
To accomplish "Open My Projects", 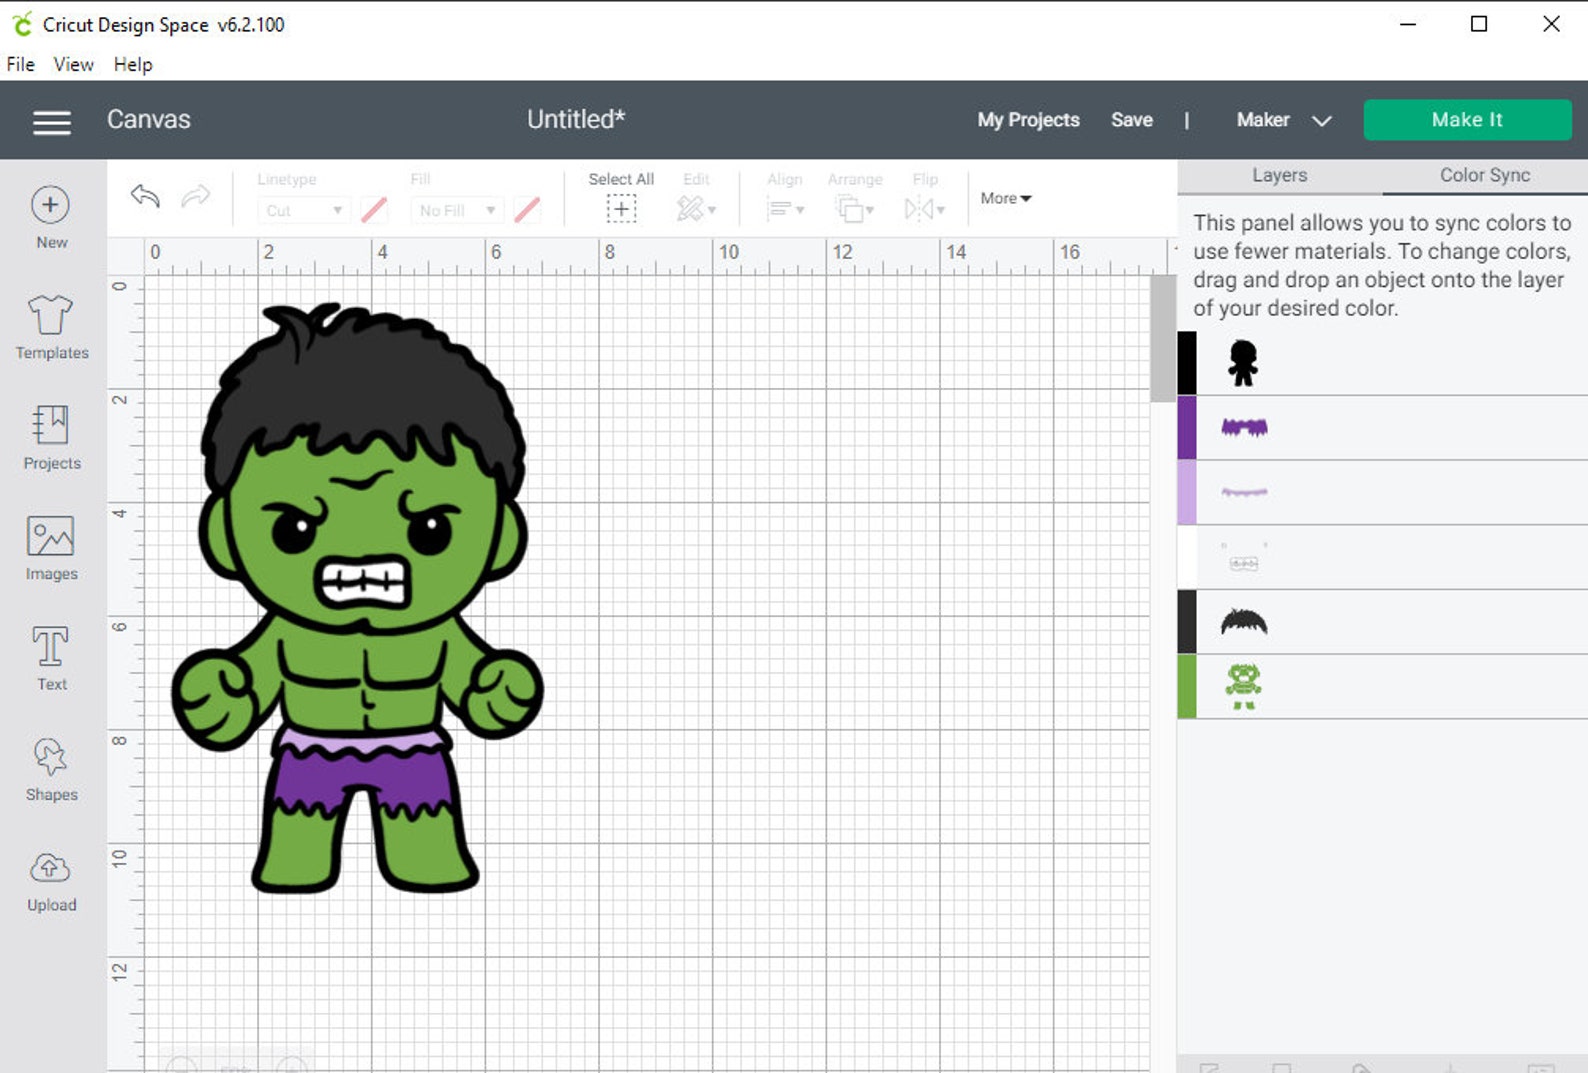I will pos(1028,120).
